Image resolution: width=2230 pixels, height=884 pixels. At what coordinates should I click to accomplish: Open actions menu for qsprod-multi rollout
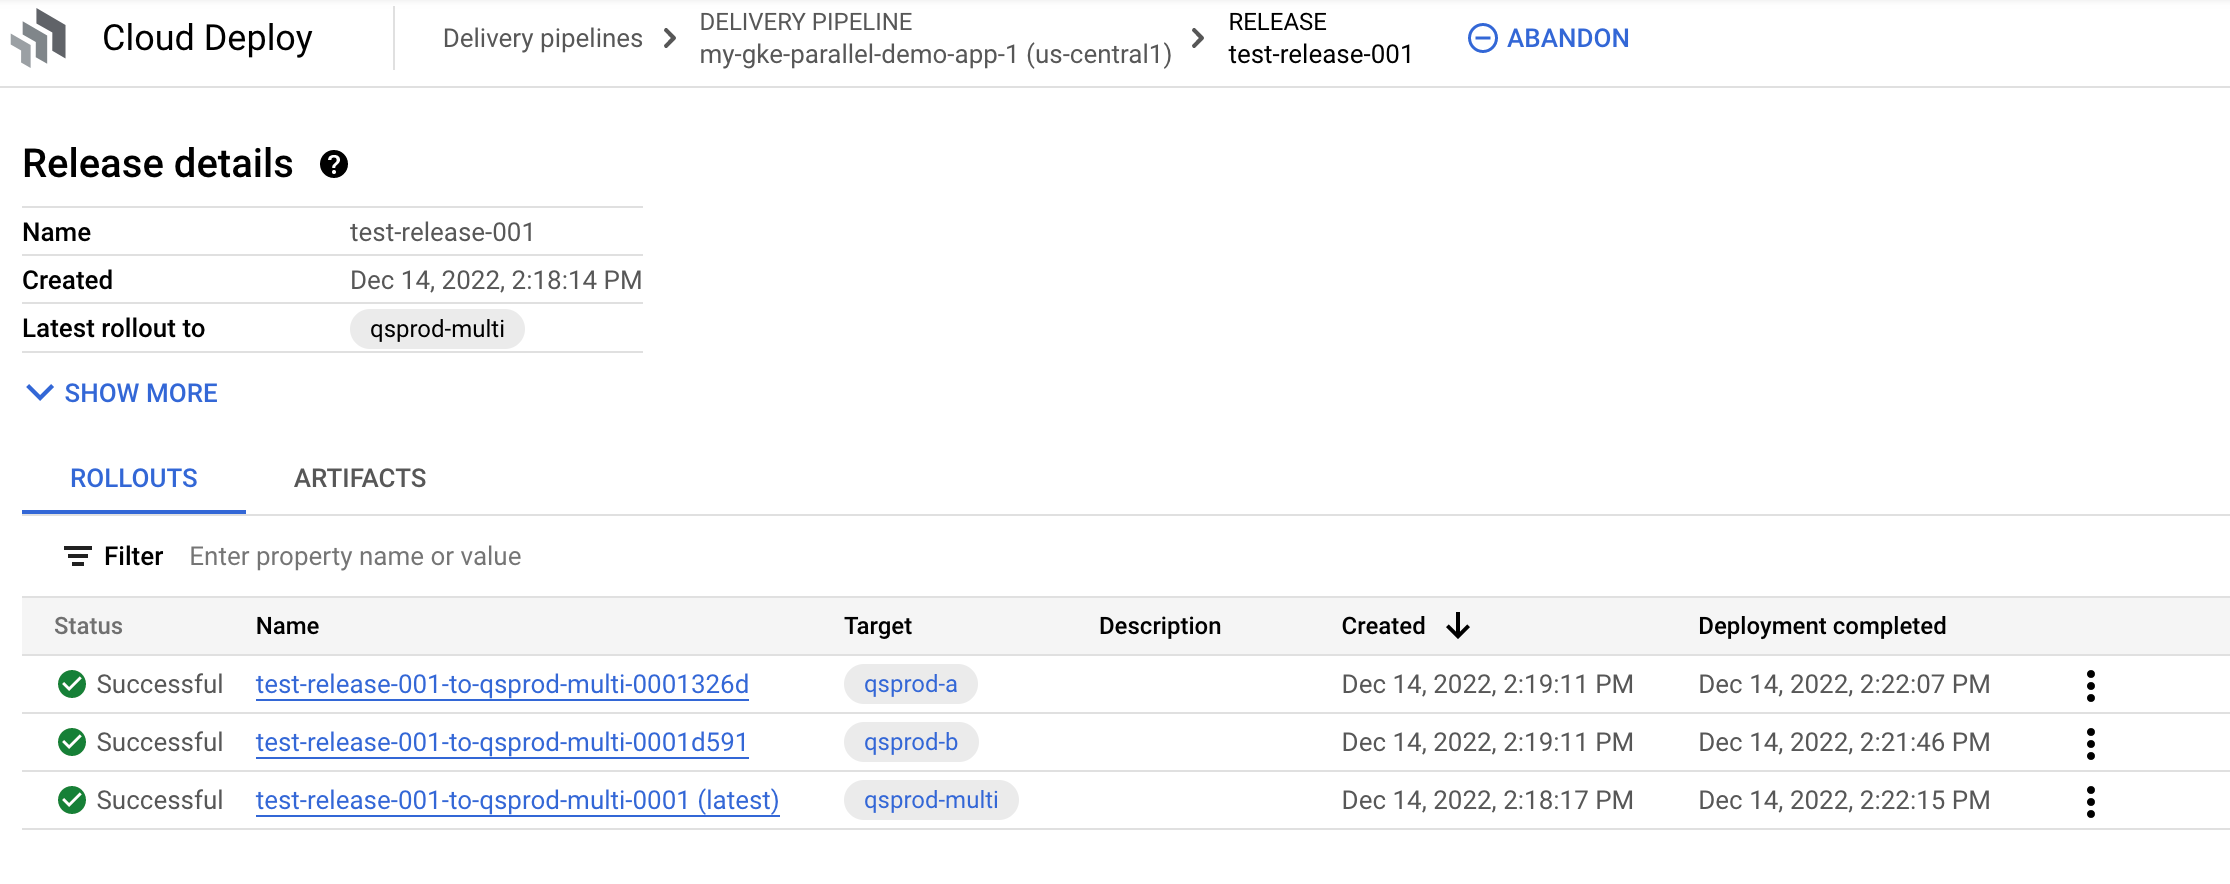[x=2090, y=801]
